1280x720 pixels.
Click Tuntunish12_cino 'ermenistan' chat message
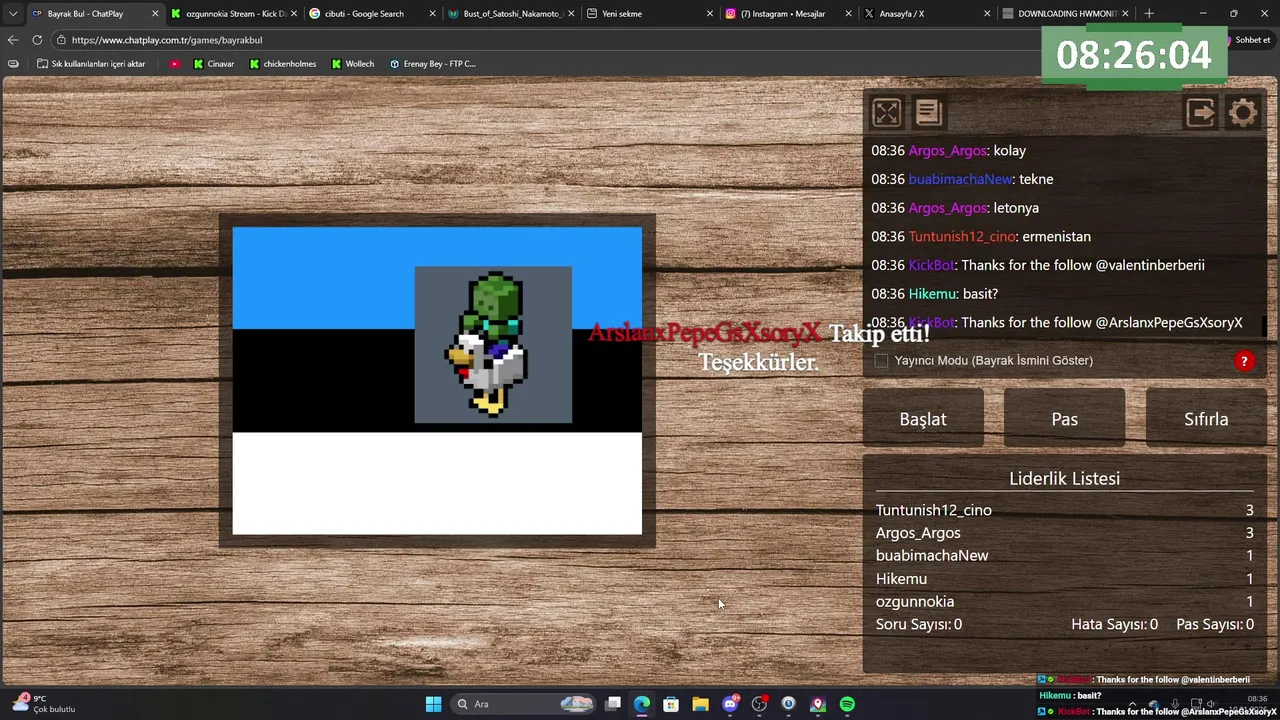coord(981,237)
